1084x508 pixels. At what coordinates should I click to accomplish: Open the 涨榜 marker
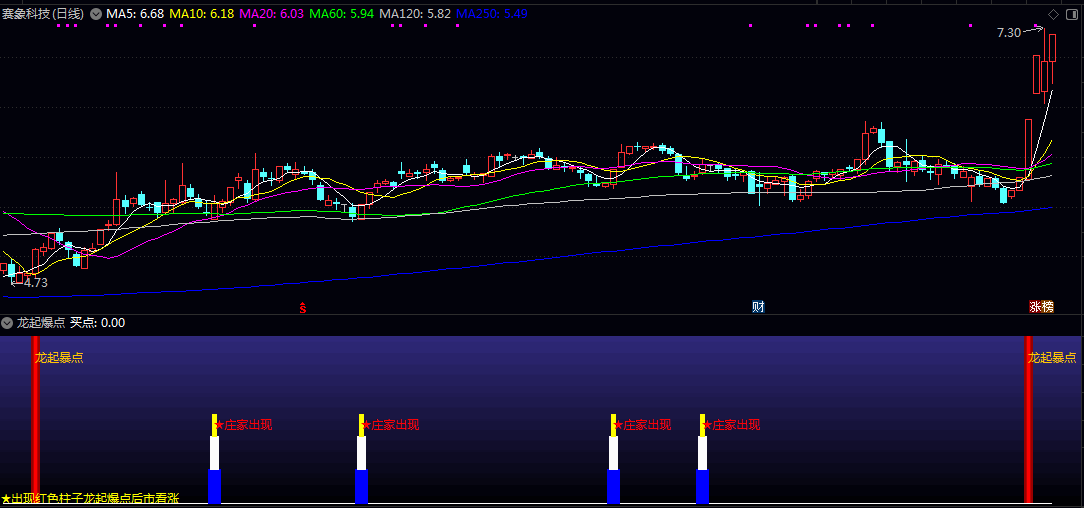tap(1041, 307)
